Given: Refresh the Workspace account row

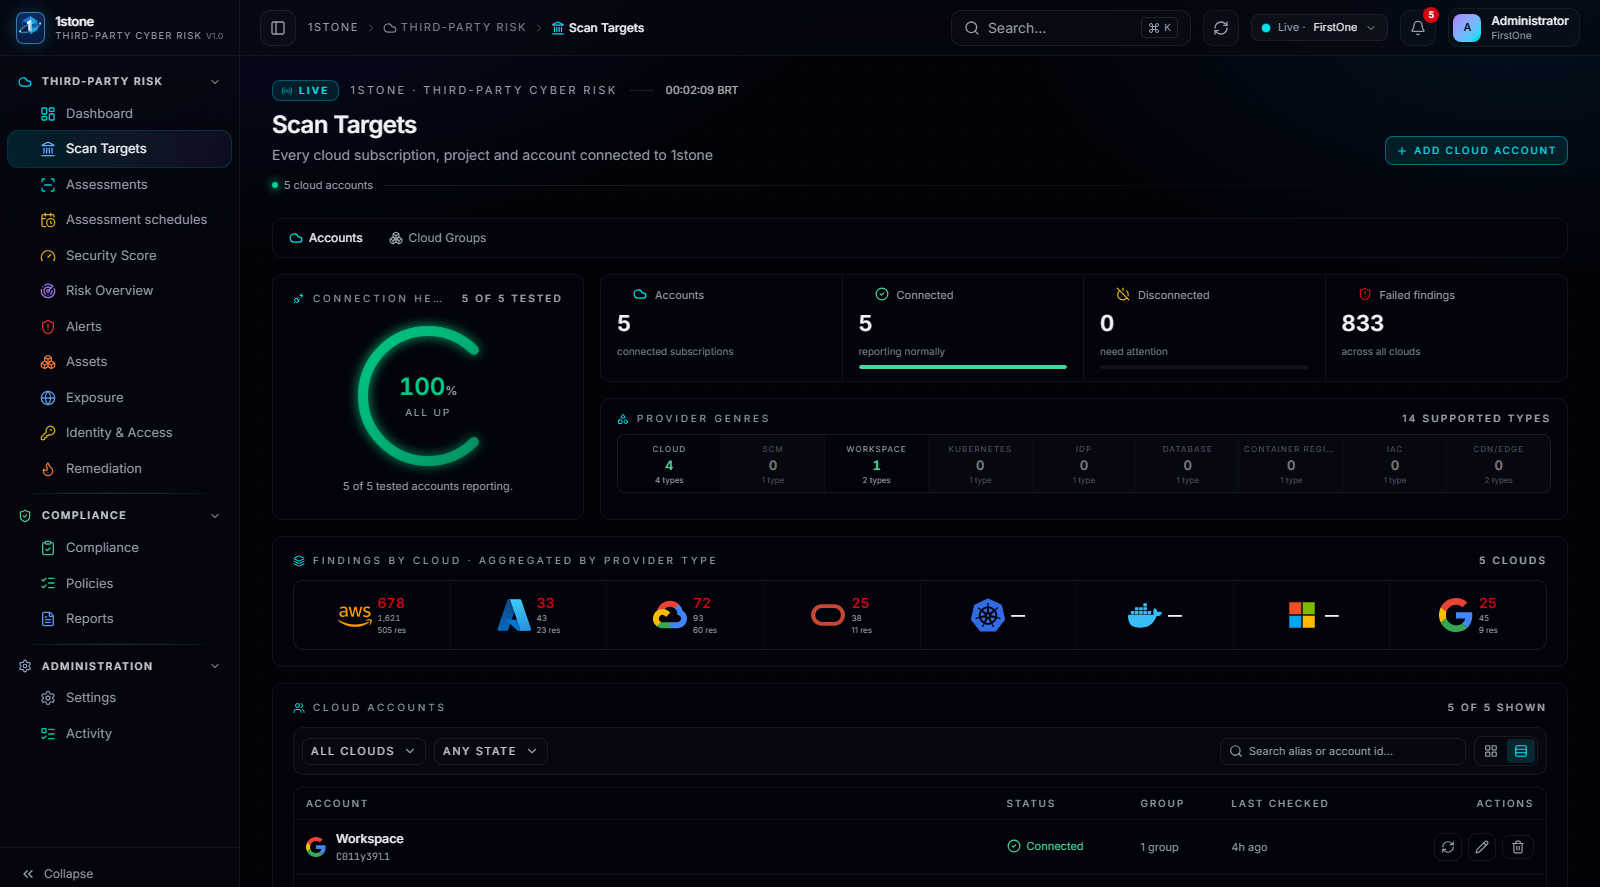Looking at the screenshot, I should (1448, 847).
